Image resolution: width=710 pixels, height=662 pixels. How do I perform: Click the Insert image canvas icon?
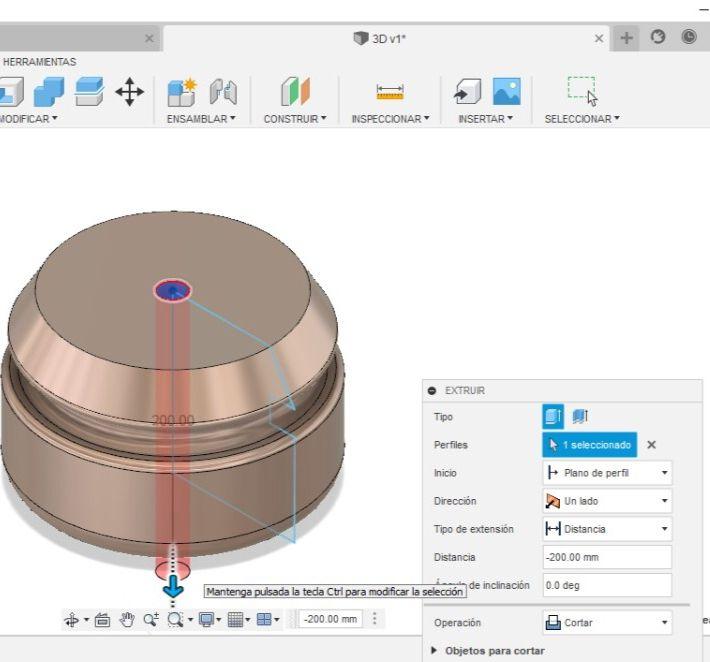click(x=507, y=91)
